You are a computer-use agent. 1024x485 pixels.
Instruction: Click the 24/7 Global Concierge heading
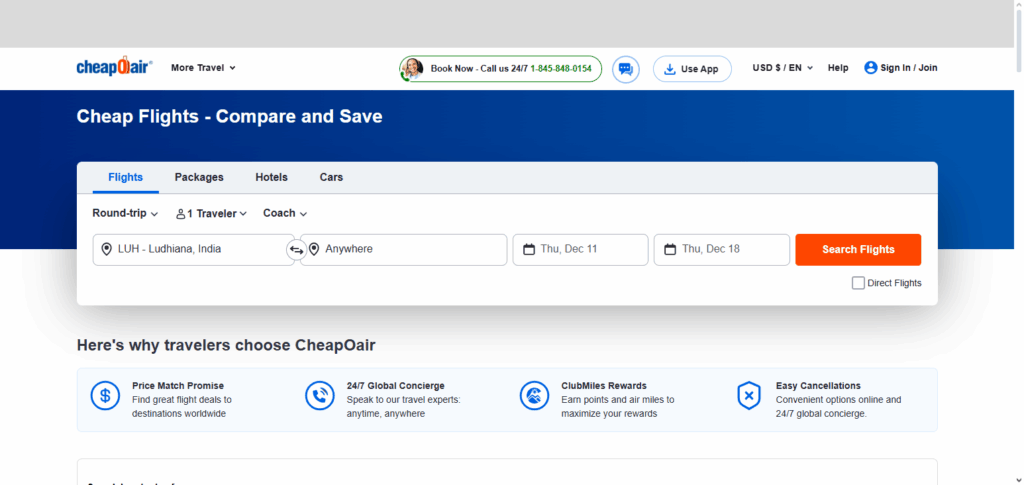click(395, 386)
